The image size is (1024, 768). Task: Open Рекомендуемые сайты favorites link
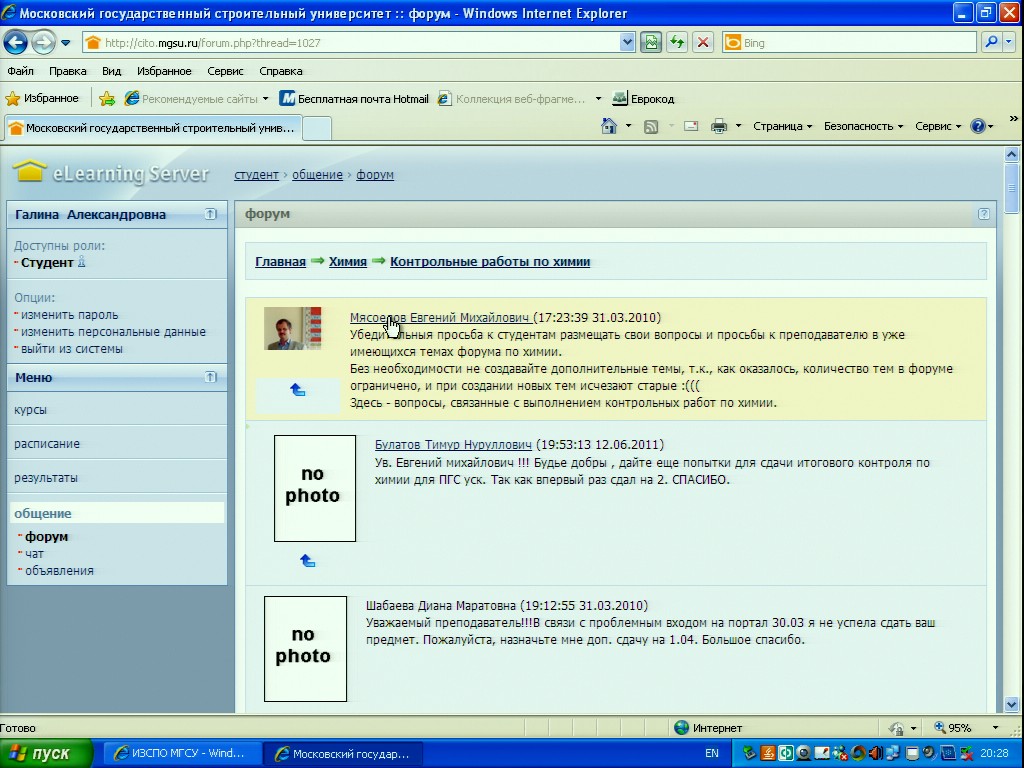click(x=197, y=99)
